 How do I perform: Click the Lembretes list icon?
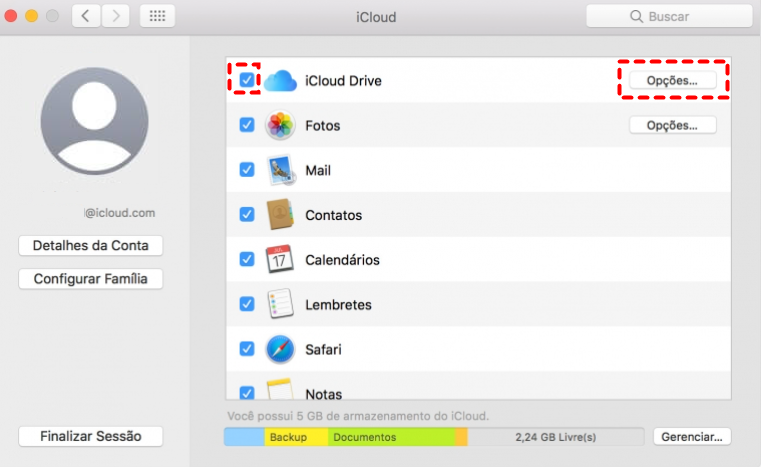tap(280, 304)
